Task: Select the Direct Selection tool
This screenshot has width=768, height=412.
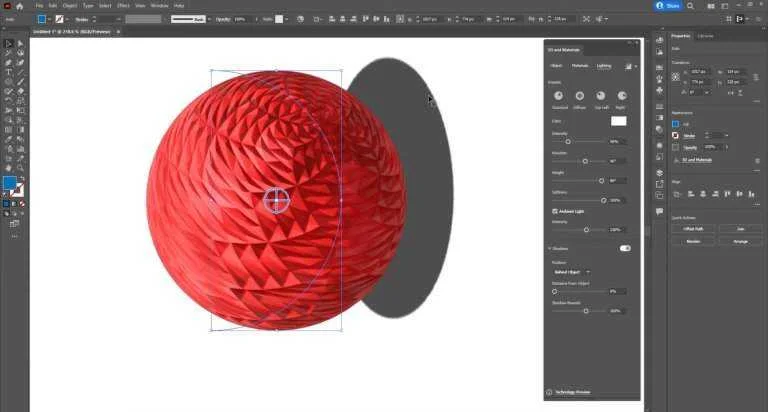Action: click(20, 44)
